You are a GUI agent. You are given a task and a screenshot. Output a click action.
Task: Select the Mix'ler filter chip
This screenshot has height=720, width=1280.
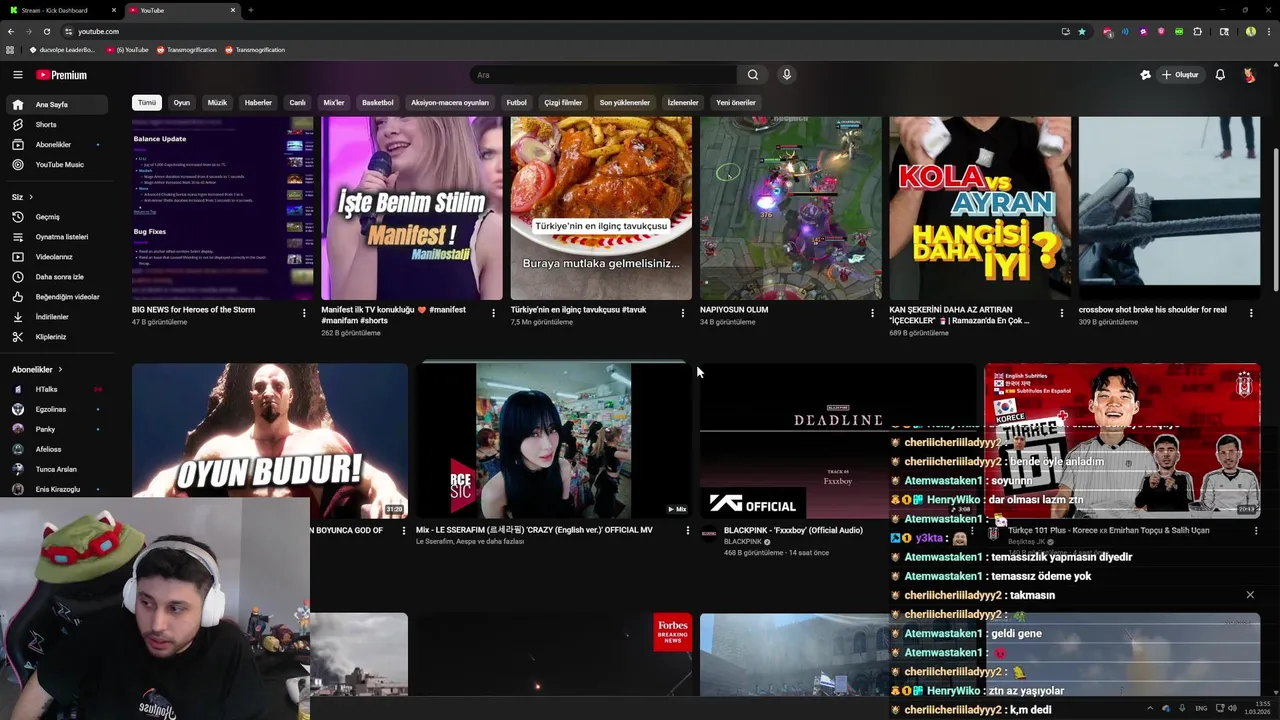click(334, 103)
